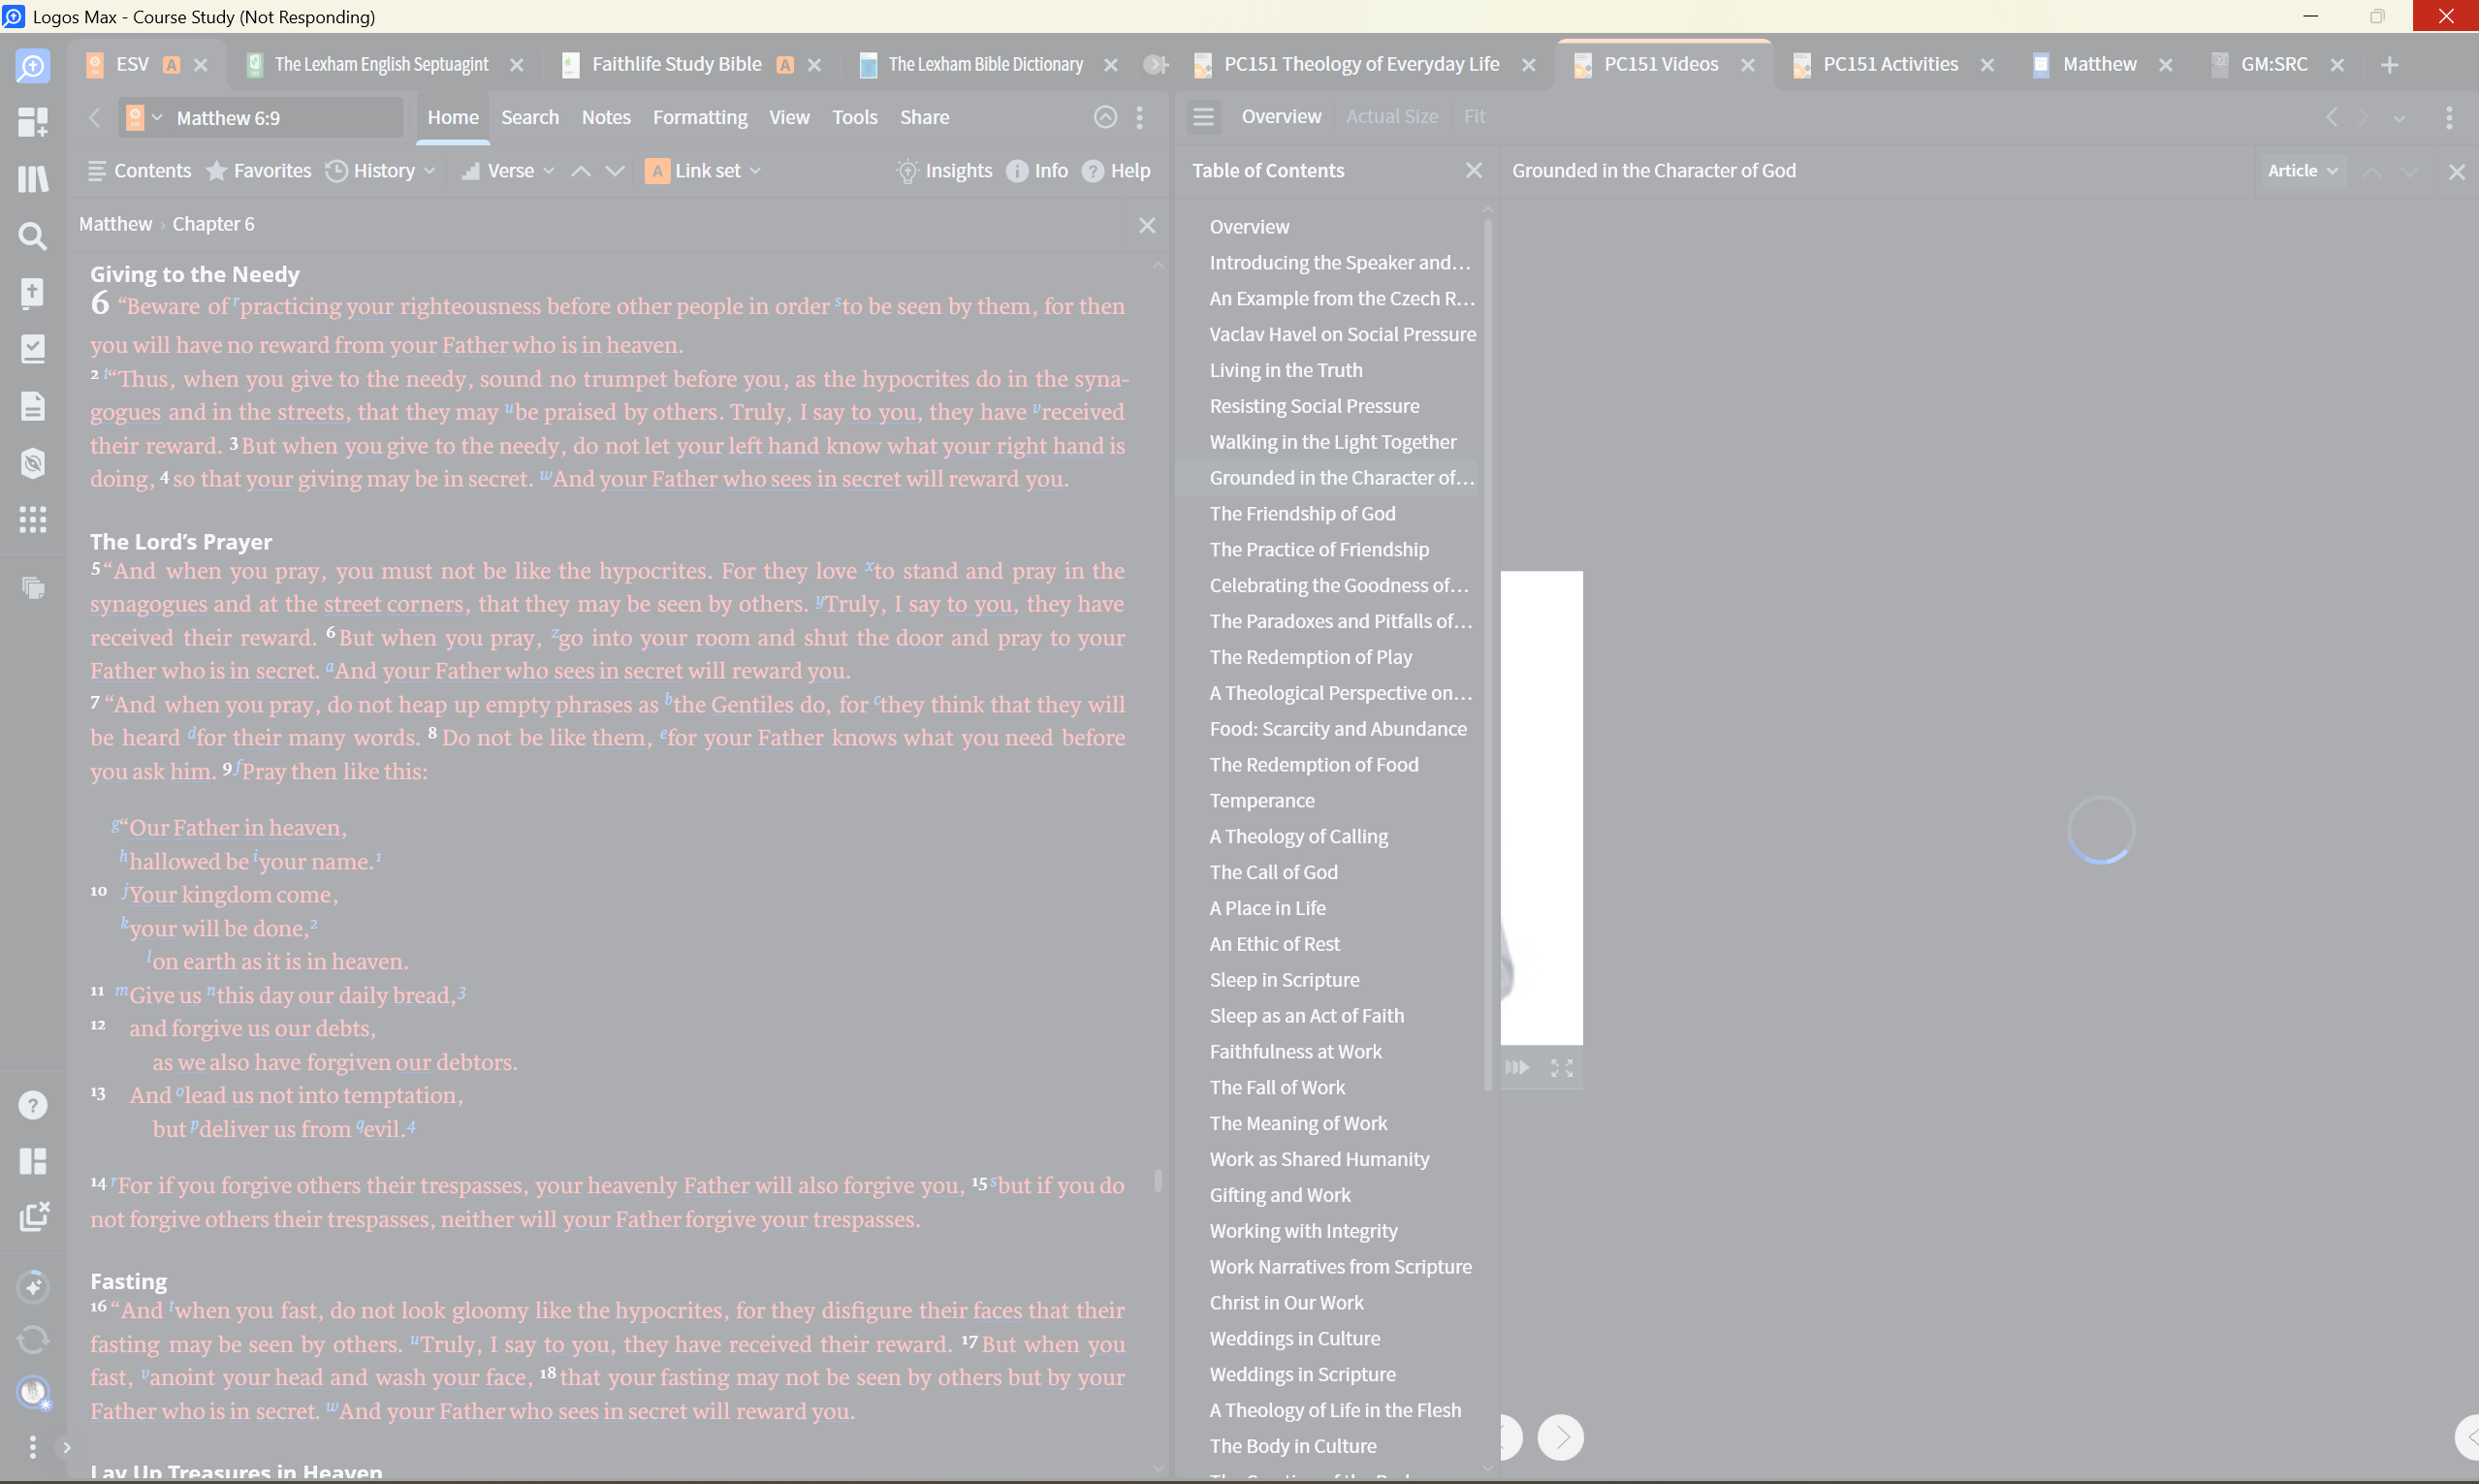Click the Info icon in the Bible toolbar
The height and width of the screenshot is (1484, 2479).
tap(1017, 171)
